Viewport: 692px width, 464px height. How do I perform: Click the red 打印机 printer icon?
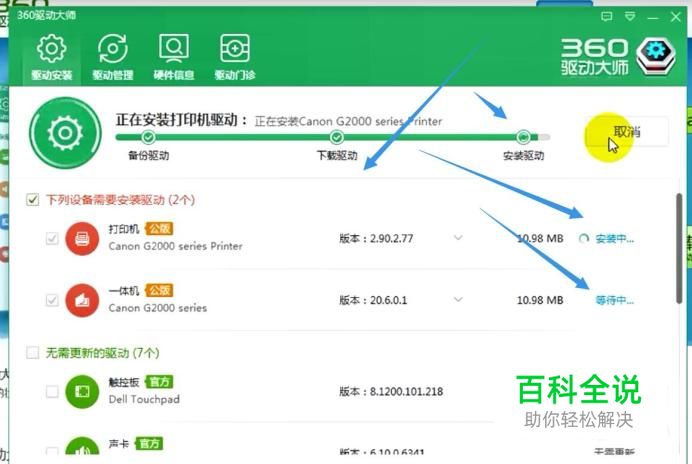(82, 239)
